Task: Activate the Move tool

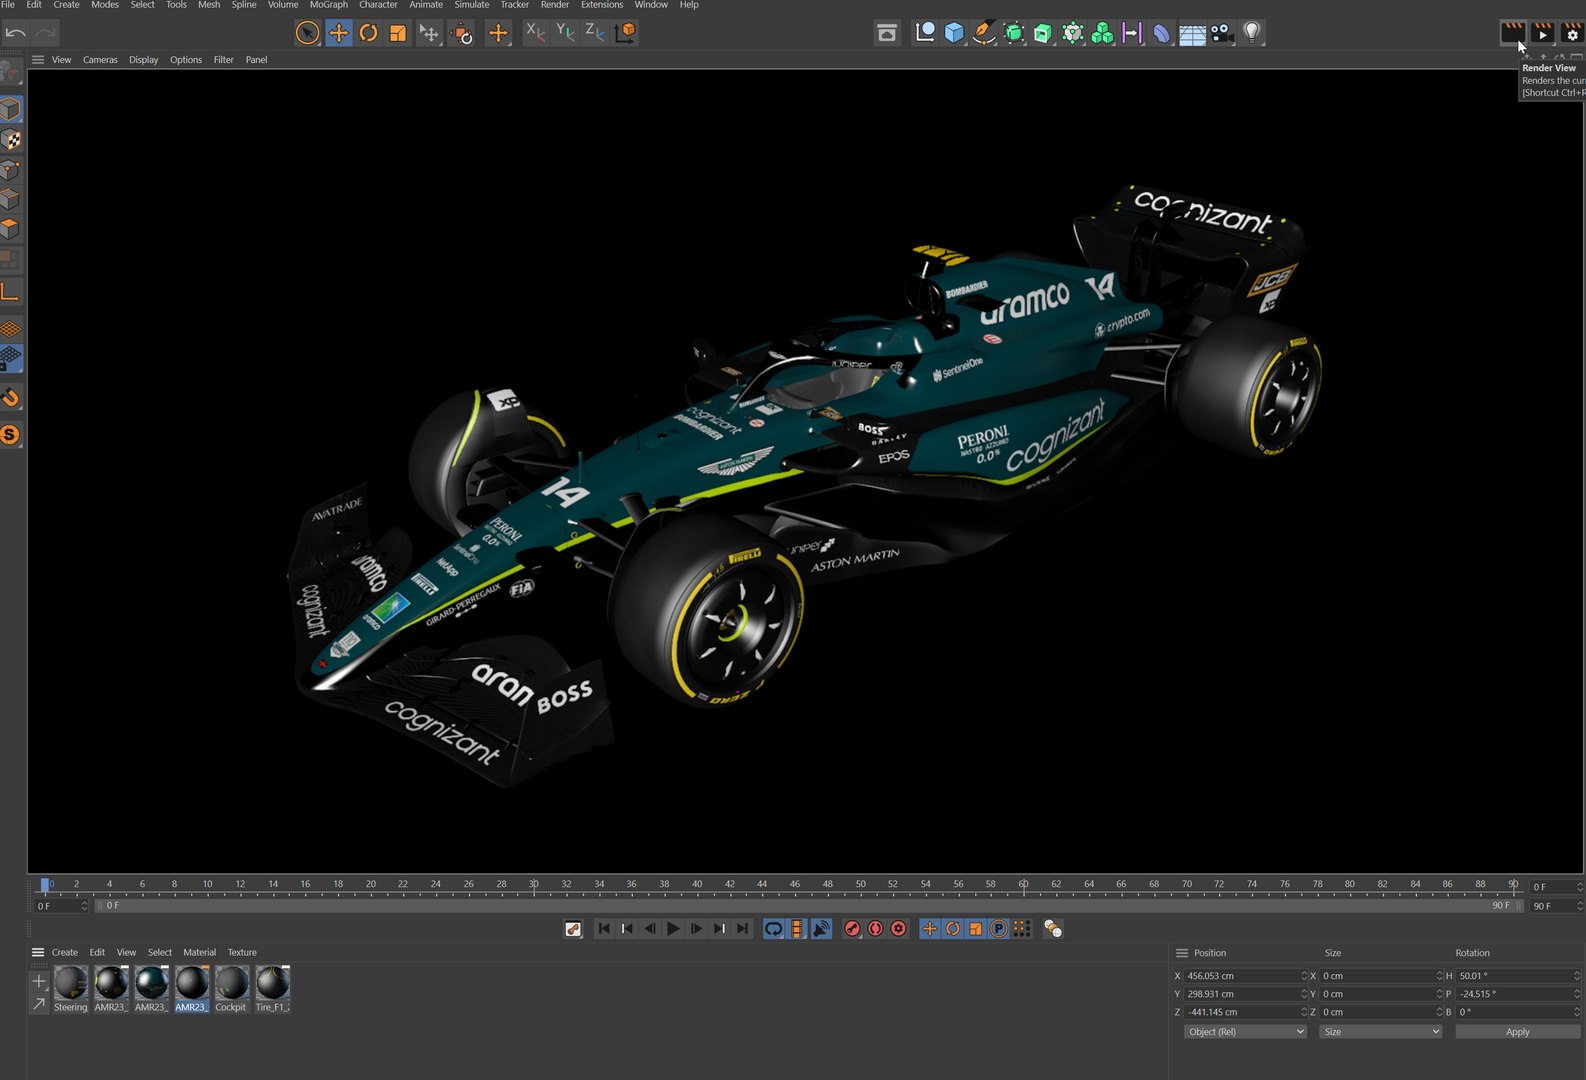Action: (339, 33)
